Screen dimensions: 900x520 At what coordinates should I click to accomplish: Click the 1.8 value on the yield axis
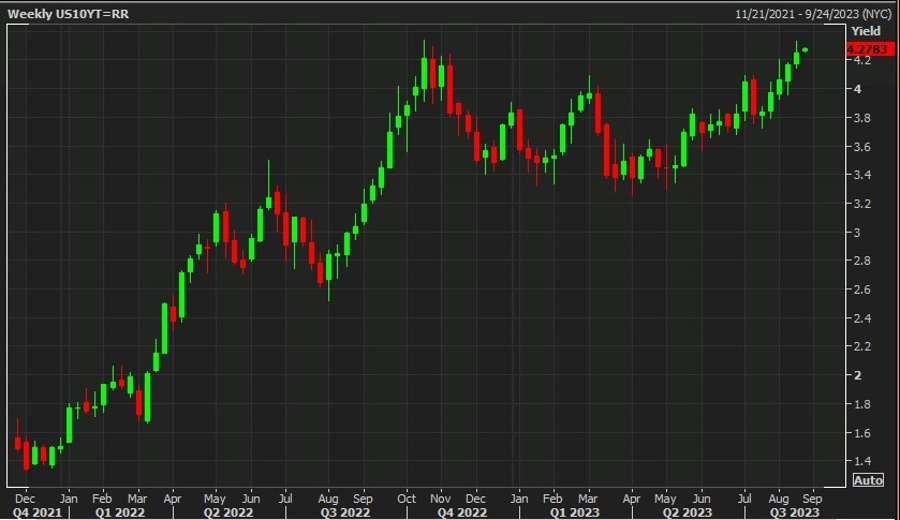[862, 404]
